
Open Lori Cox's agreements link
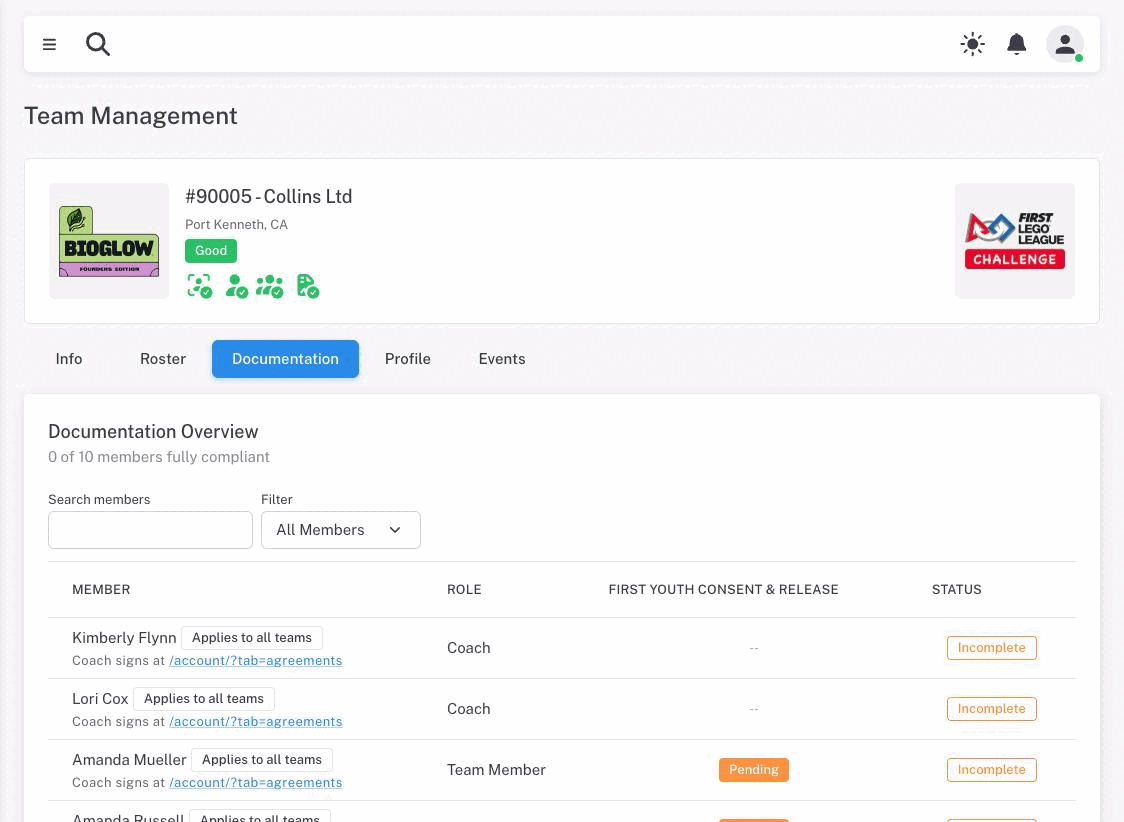[256, 722]
